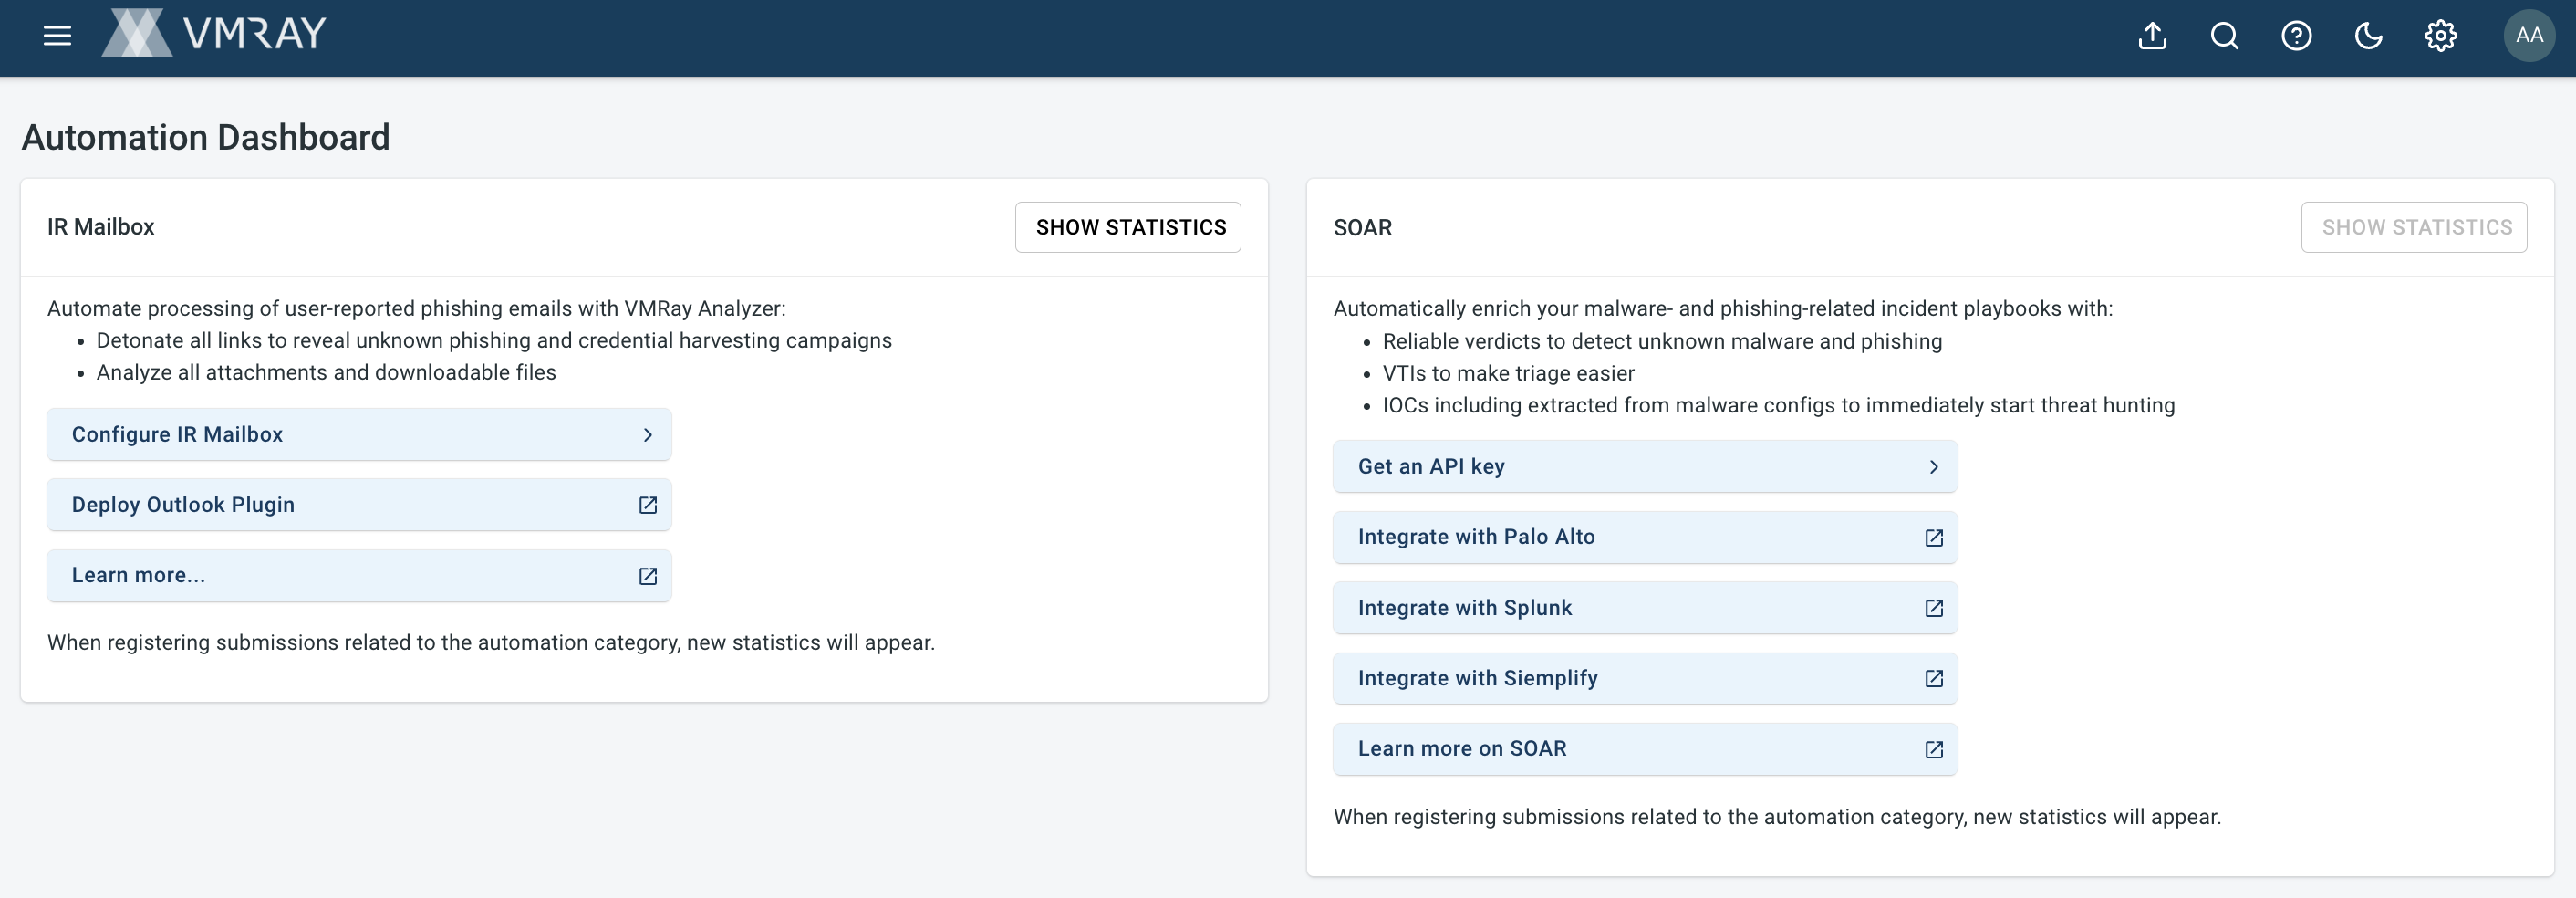Click the IR Mailbox card title

101,227
